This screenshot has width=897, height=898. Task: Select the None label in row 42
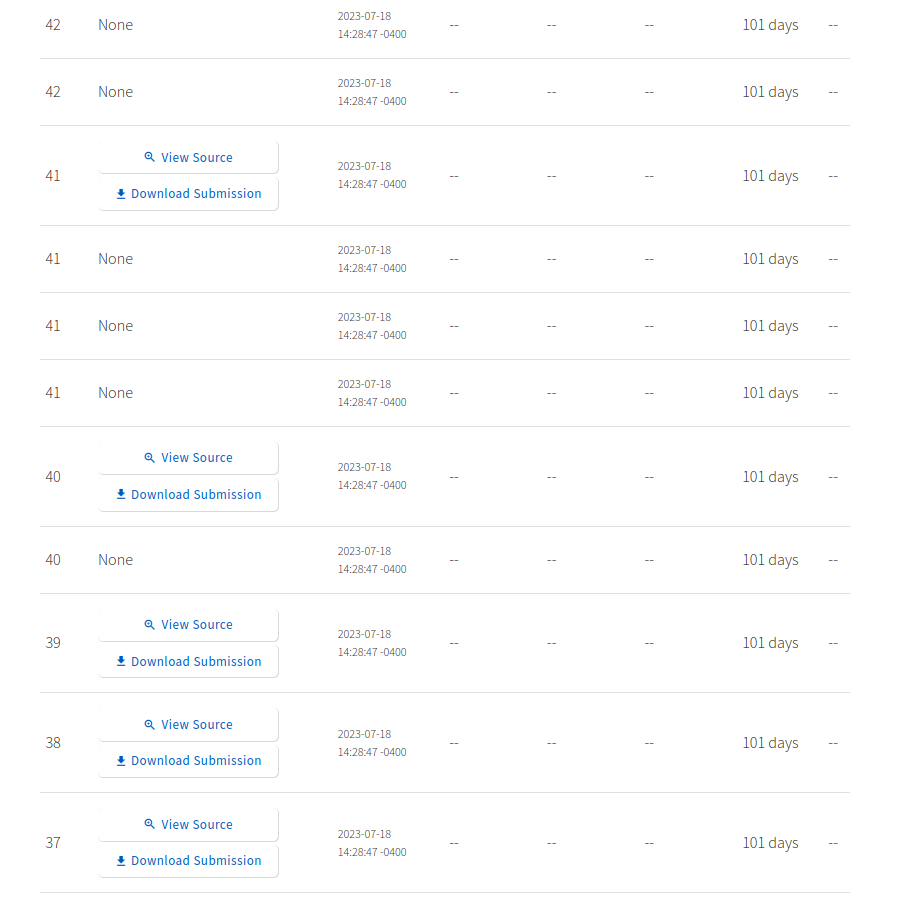tap(115, 24)
